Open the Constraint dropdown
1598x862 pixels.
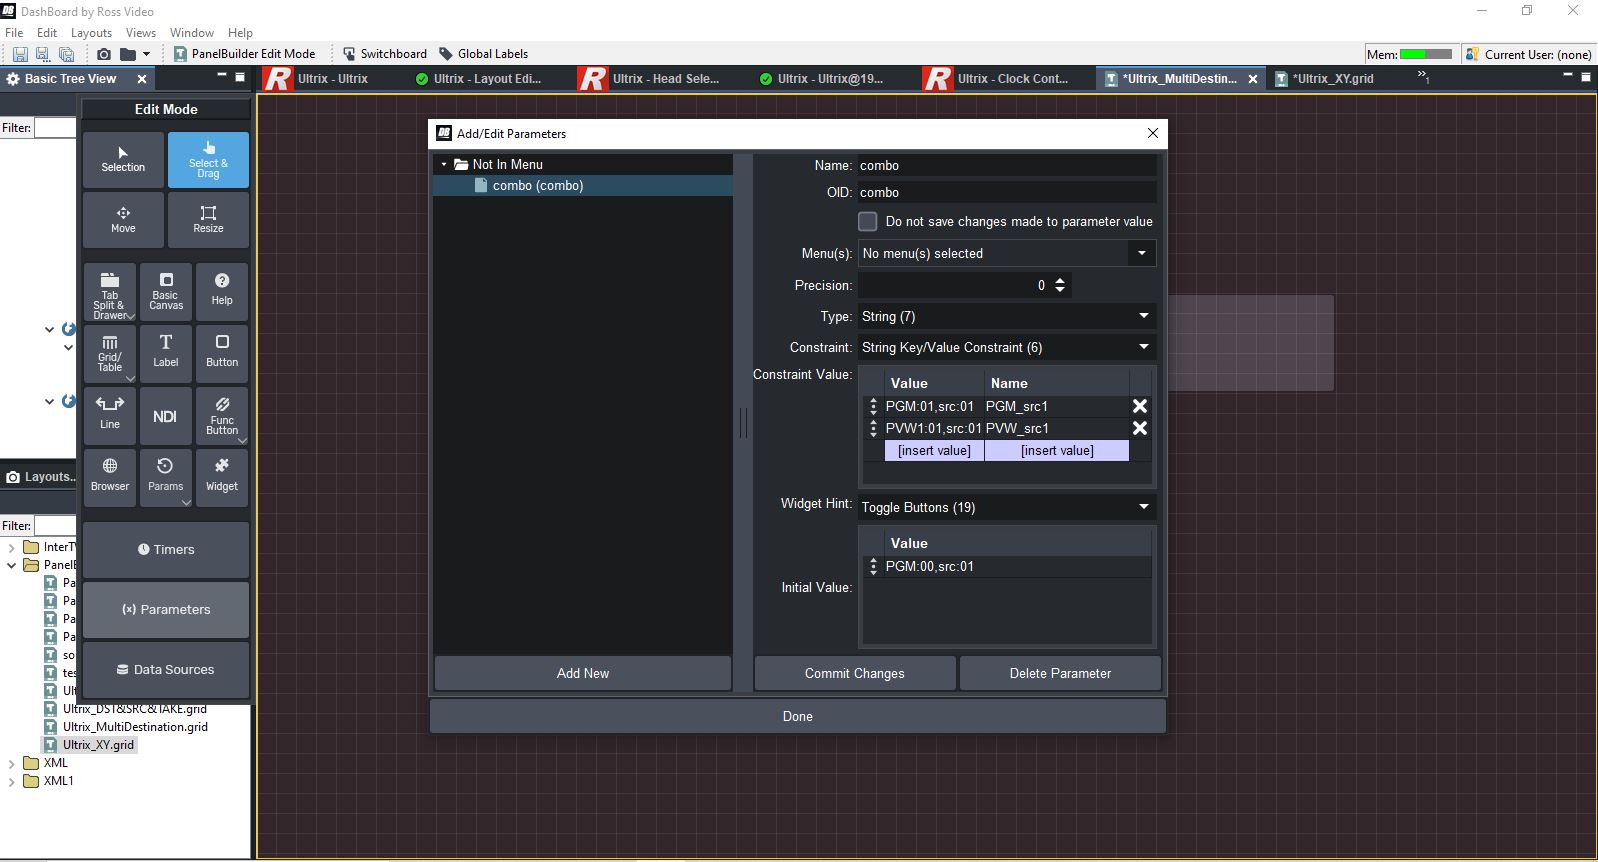(x=1007, y=347)
